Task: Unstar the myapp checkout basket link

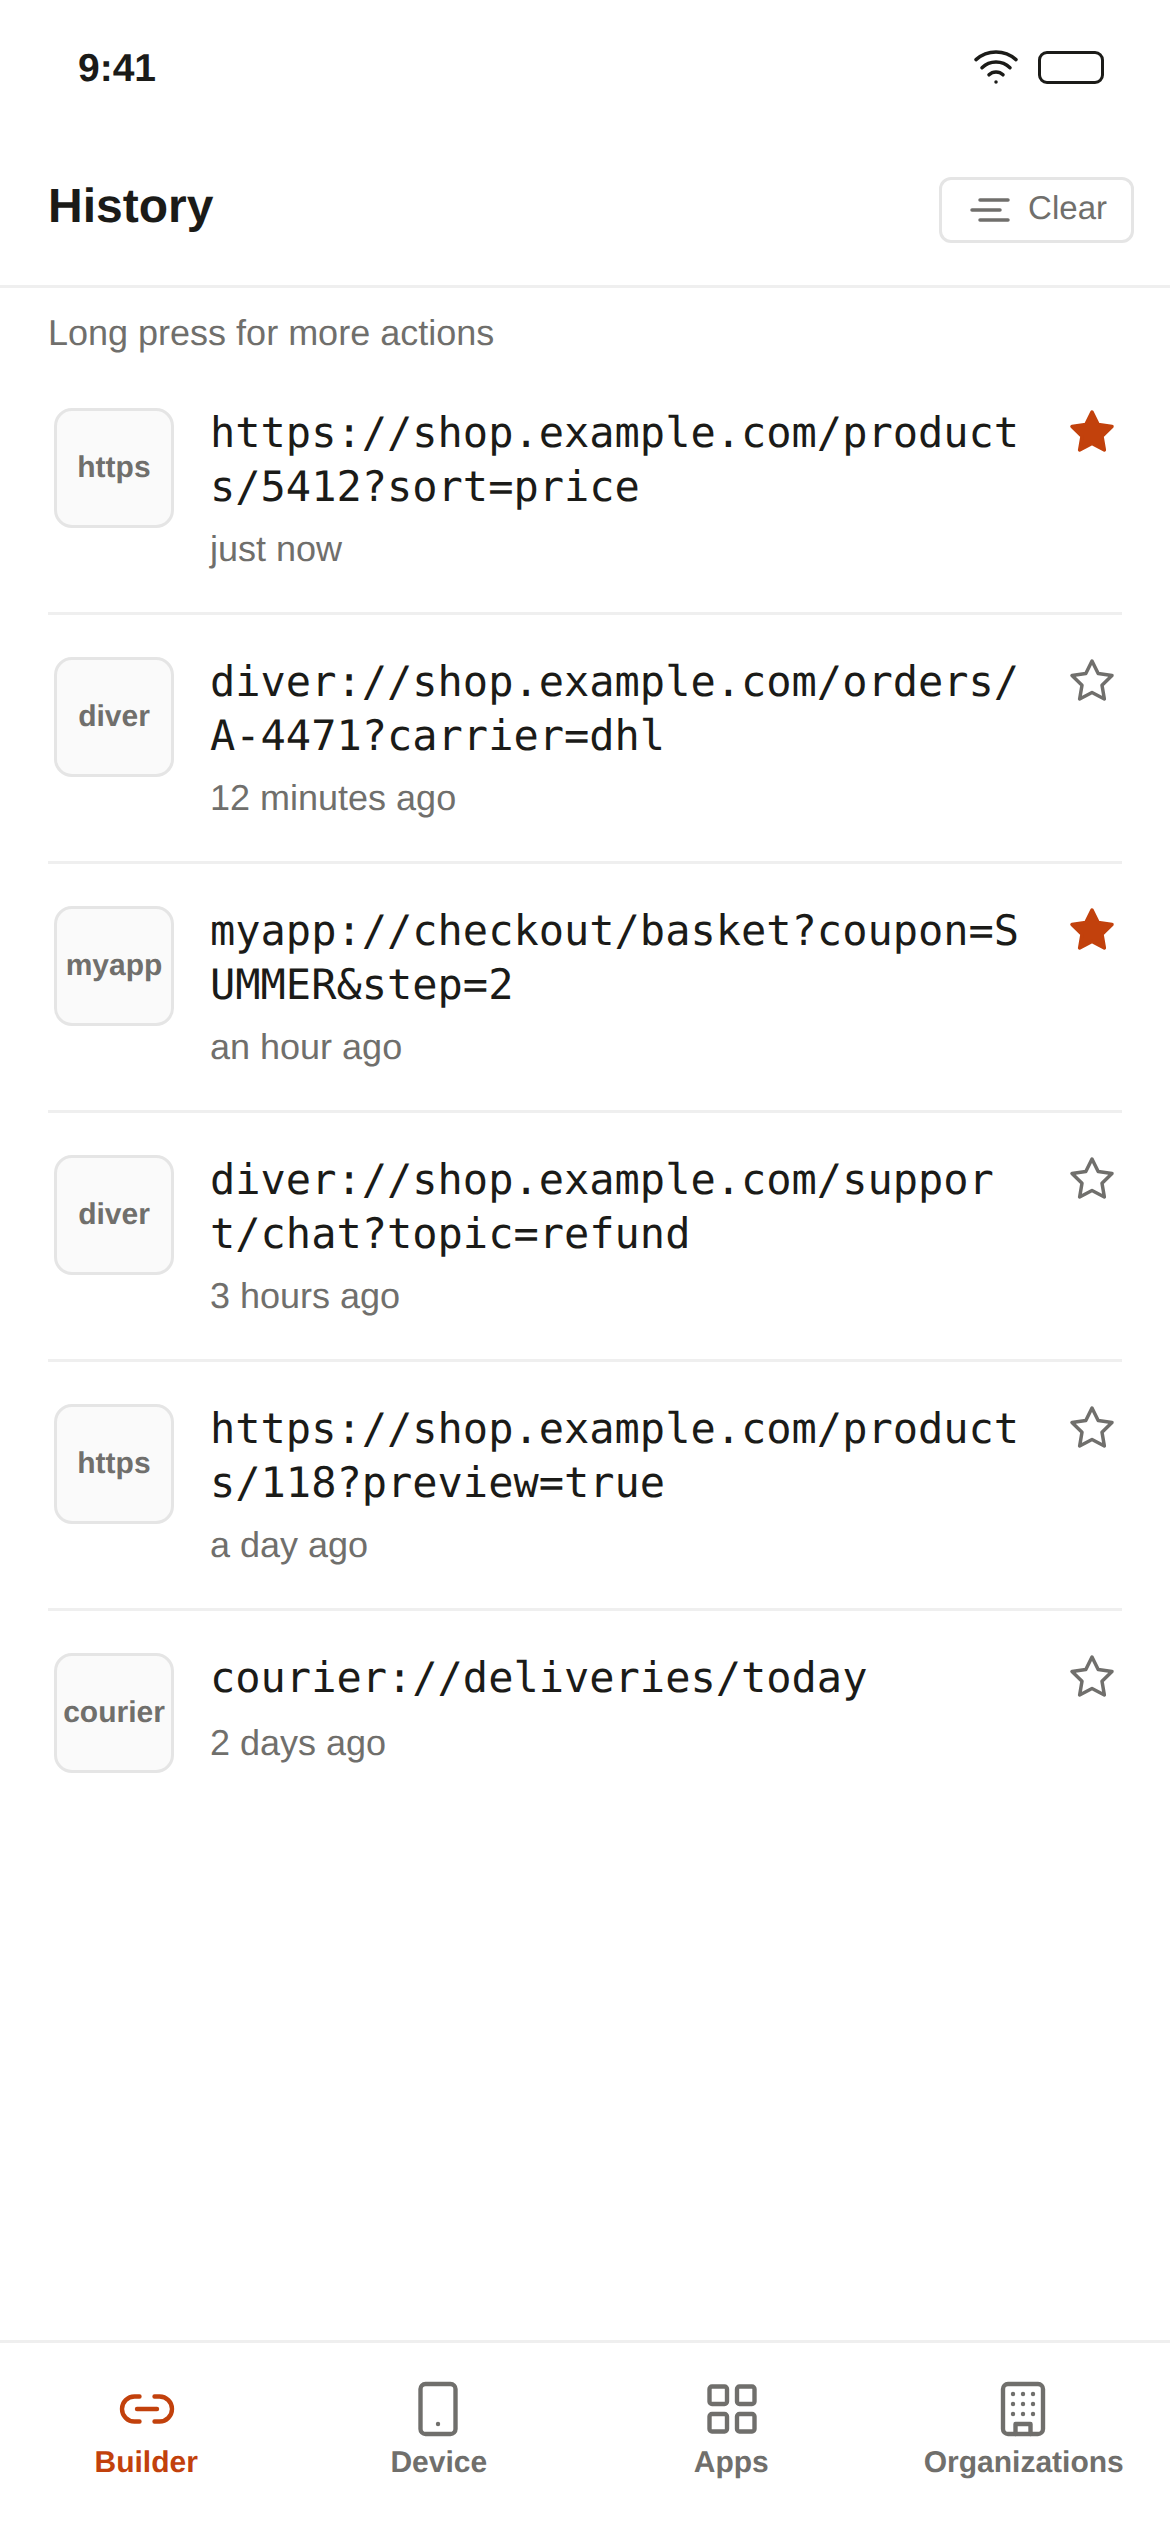Action: click(1091, 930)
